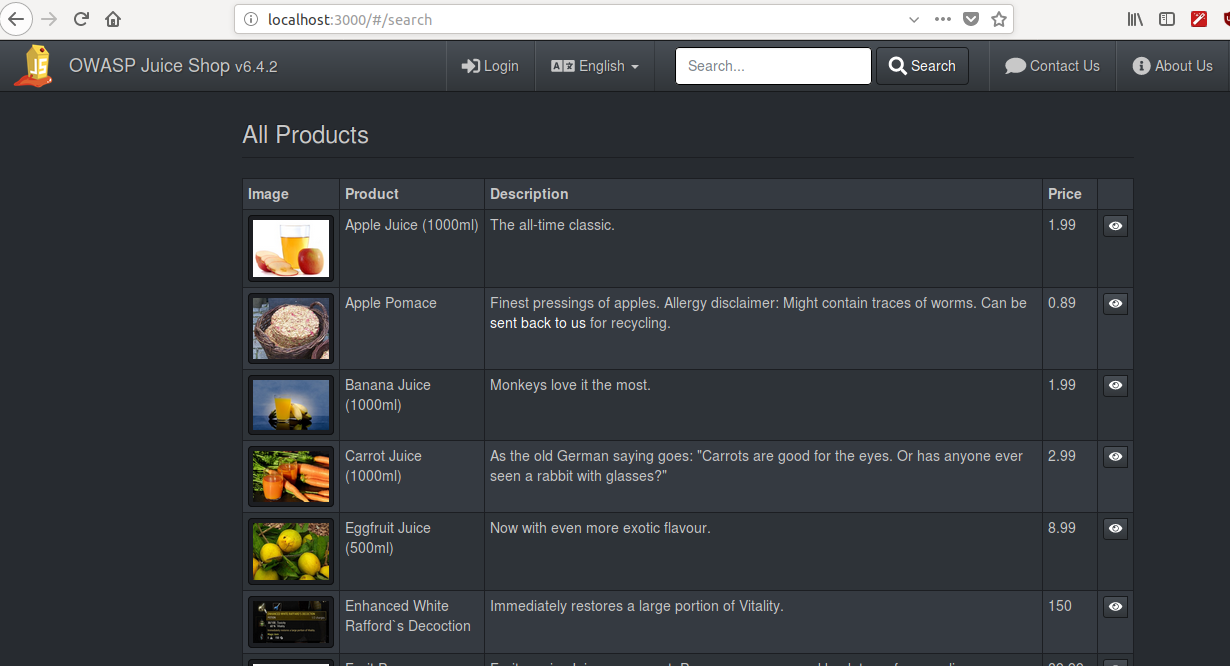View details of Apple Juice with eye icon

click(1115, 226)
